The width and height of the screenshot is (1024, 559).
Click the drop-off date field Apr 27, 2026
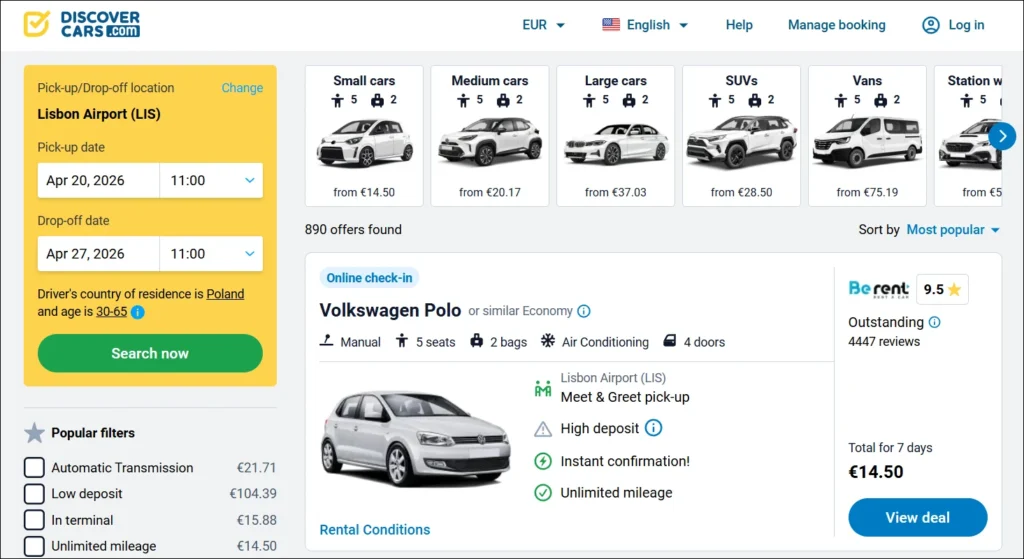click(x=99, y=253)
